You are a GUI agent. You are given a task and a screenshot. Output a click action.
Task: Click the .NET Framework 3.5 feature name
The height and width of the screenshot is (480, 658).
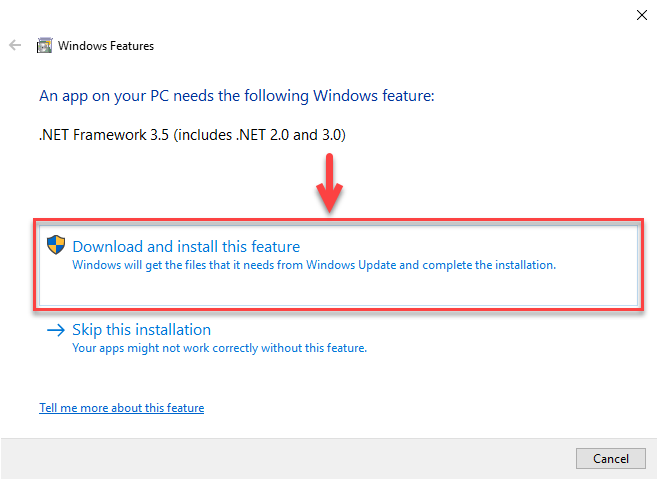(192, 135)
